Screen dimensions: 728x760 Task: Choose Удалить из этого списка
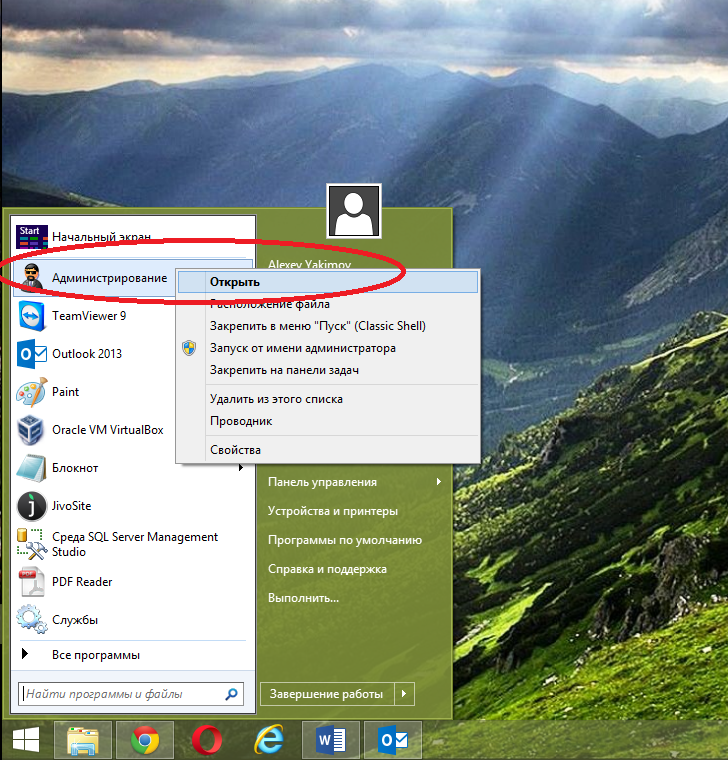click(328, 399)
